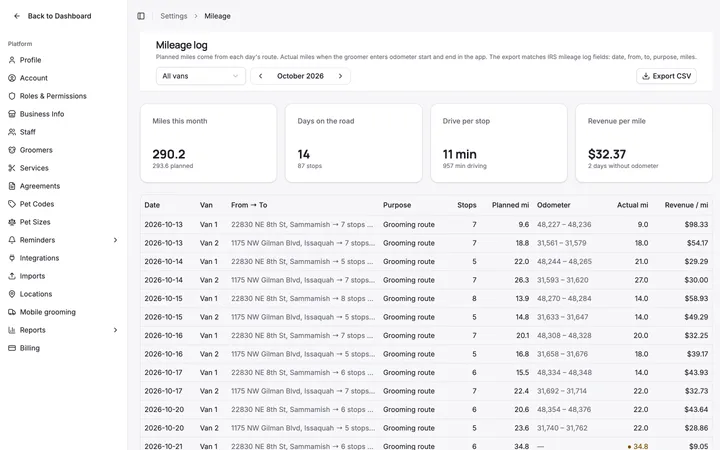Open Groomers settings page
This screenshot has height=450, width=720.
(36, 150)
